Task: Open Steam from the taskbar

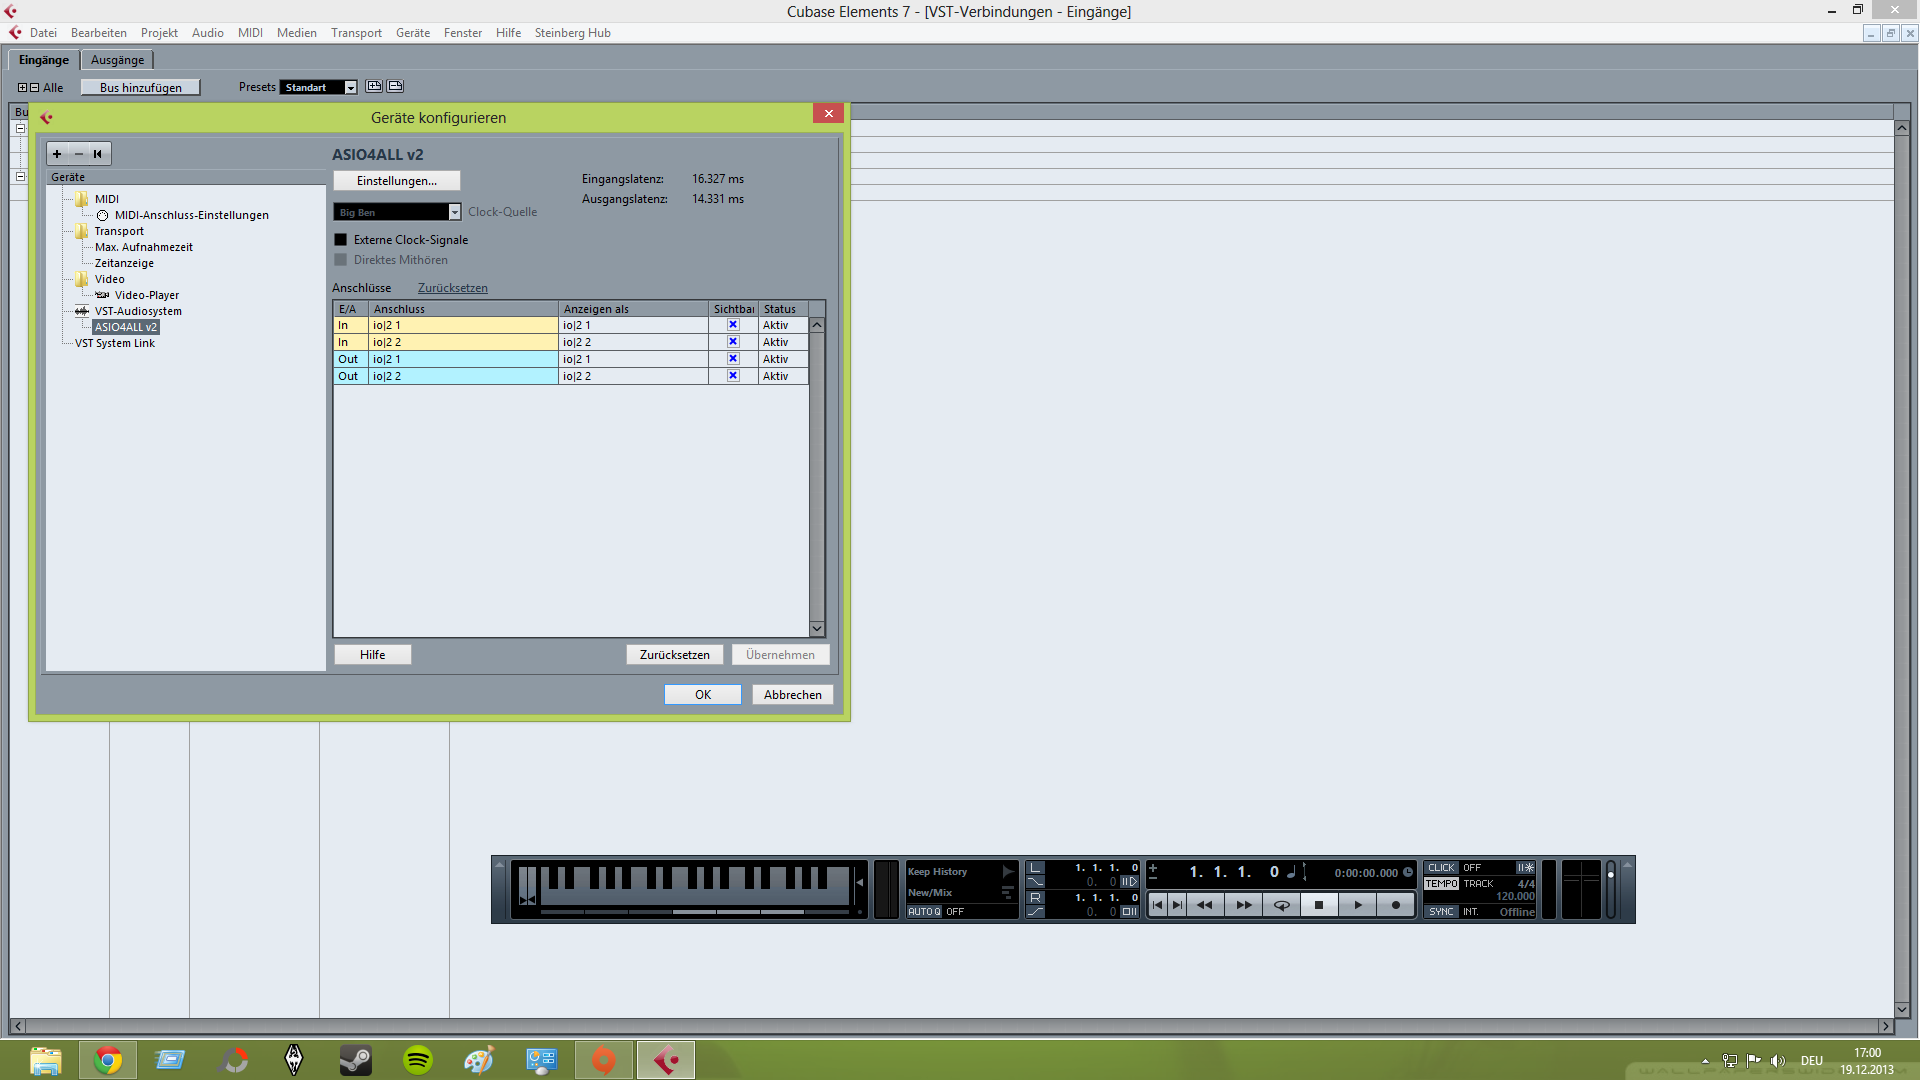Action: [x=356, y=1060]
